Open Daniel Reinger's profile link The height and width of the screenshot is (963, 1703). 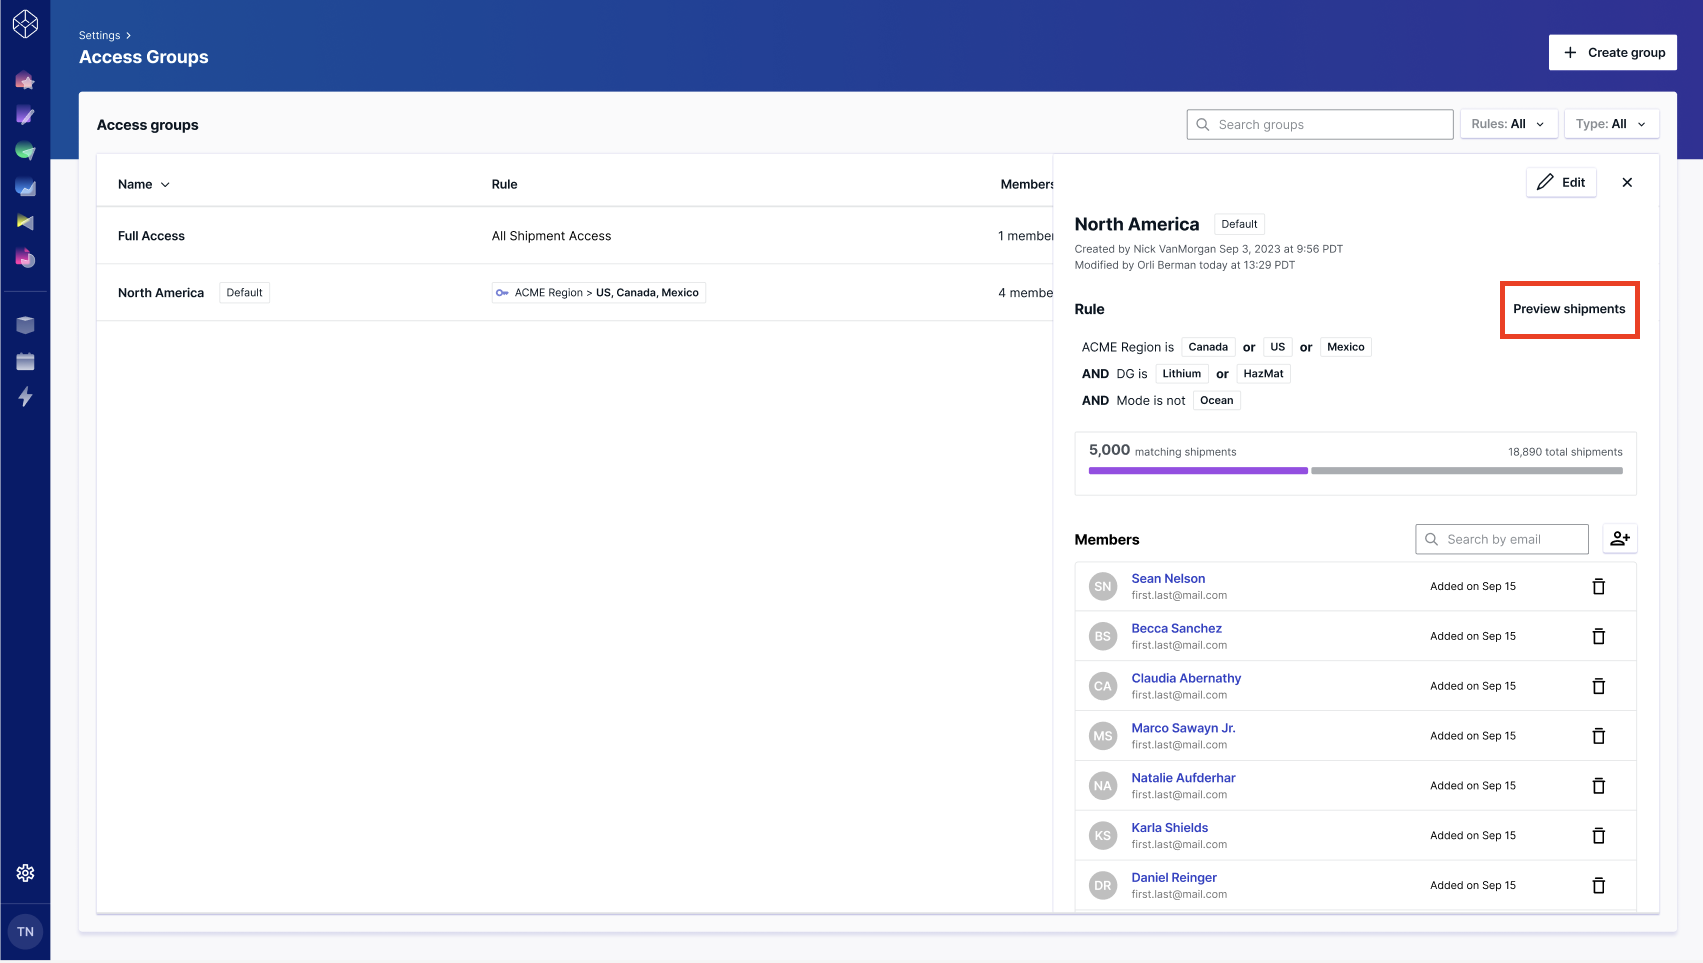(x=1174, y=878)
